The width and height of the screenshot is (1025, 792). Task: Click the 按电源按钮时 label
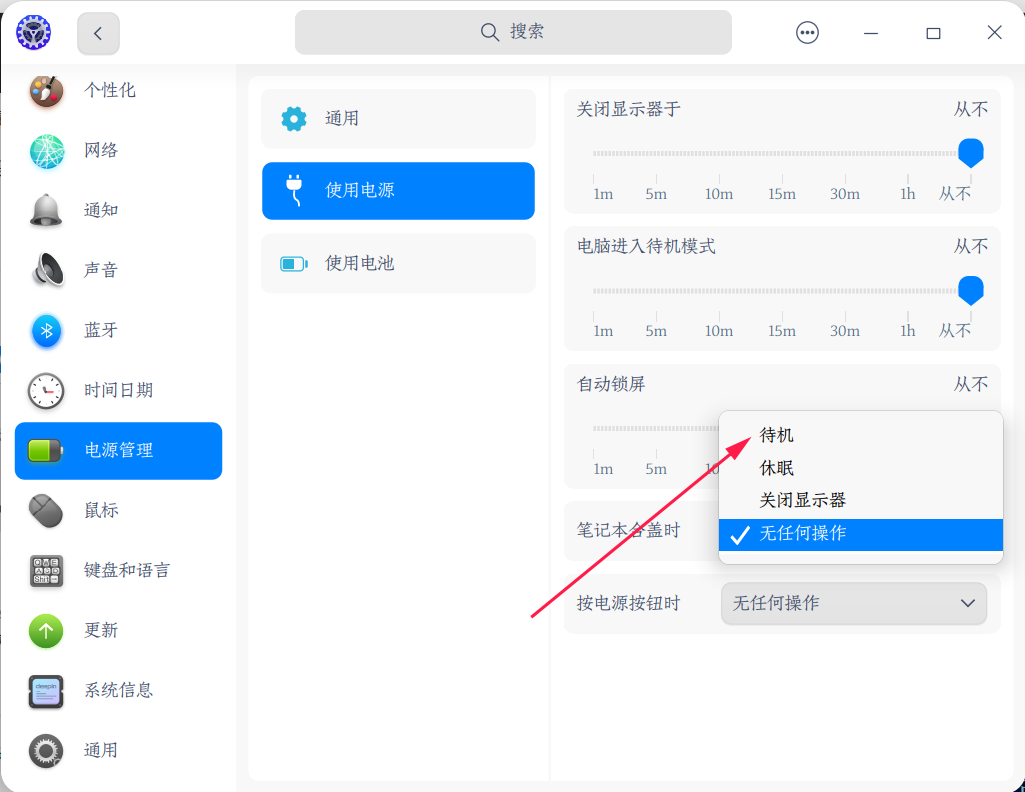[x=628, y=603]
